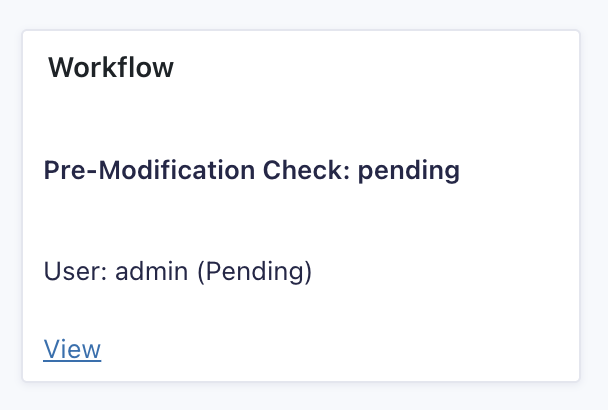
Task: Click the Workflow card heading
Action: (111, 68)
